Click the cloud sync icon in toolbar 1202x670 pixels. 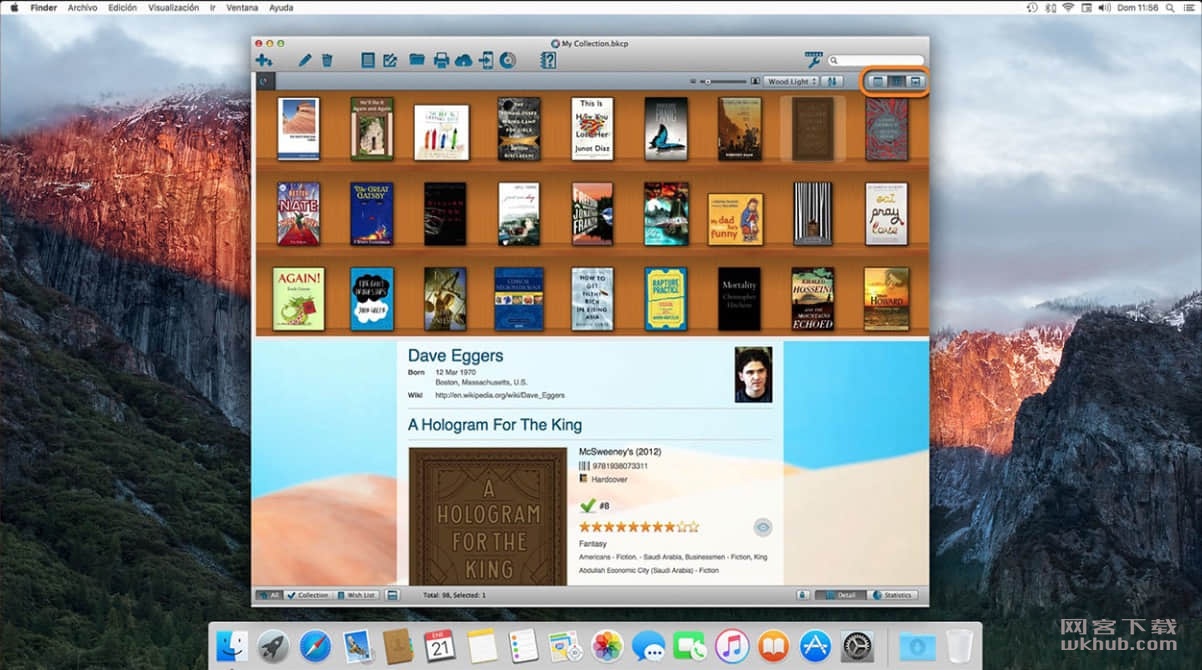pyautogui.click(x=464, y=61)
